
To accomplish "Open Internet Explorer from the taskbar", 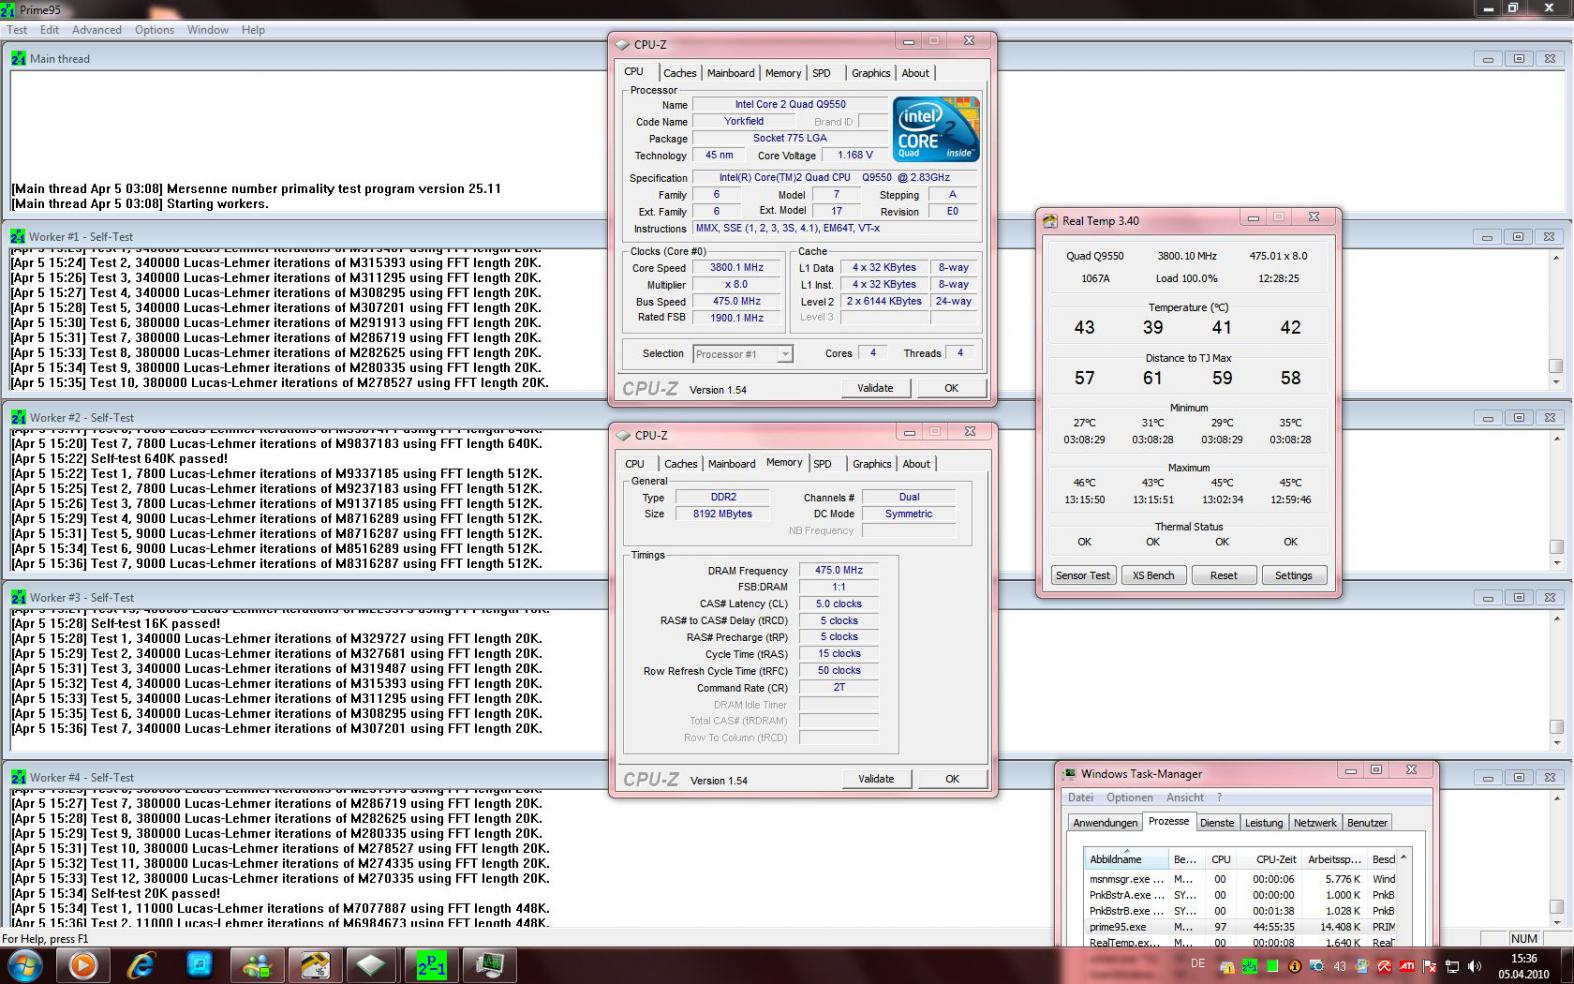I will pos(141,965).
